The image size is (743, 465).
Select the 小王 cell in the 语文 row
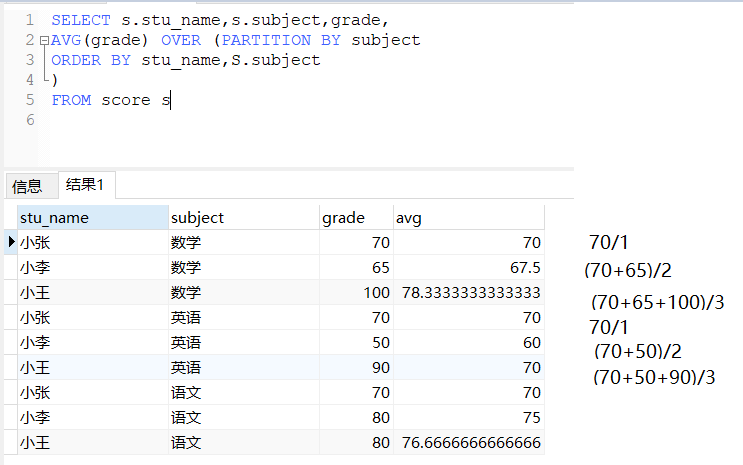pyautogui.click(x=93, y=442)
